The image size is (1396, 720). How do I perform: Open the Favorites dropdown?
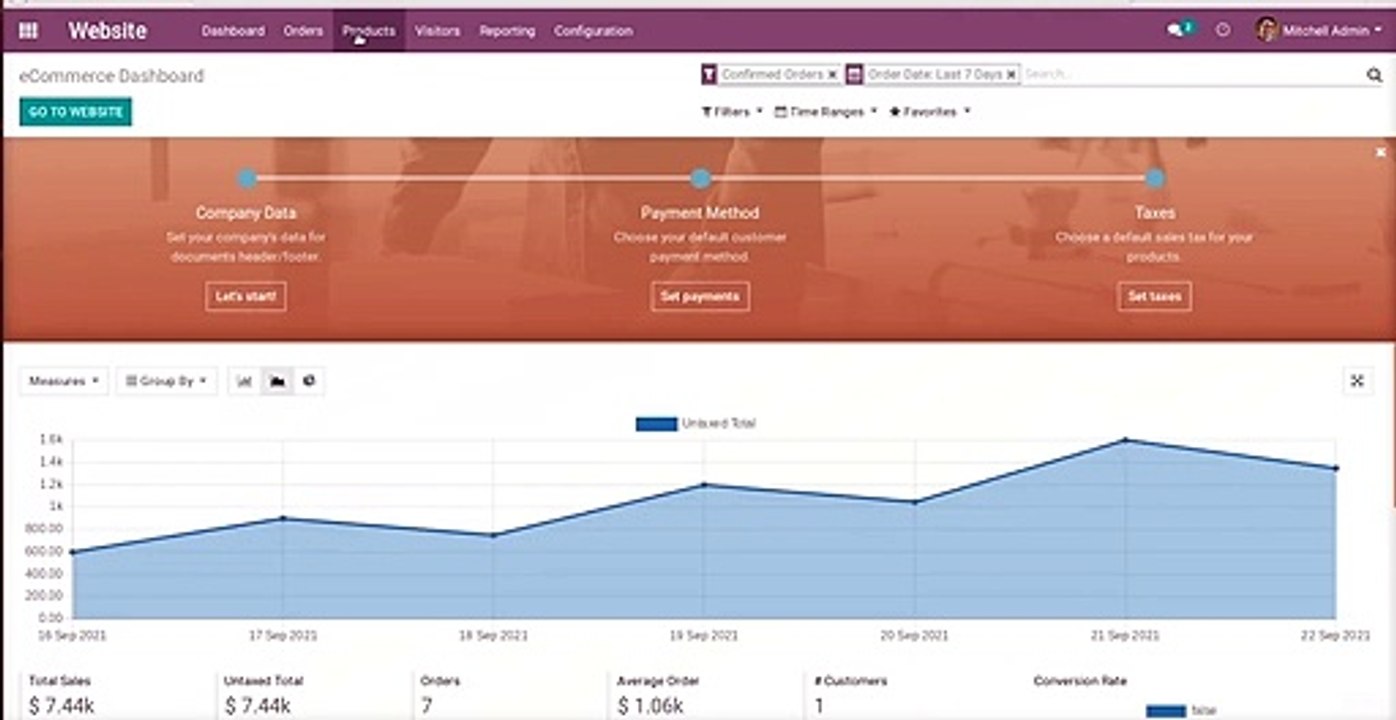click(930, 112)
